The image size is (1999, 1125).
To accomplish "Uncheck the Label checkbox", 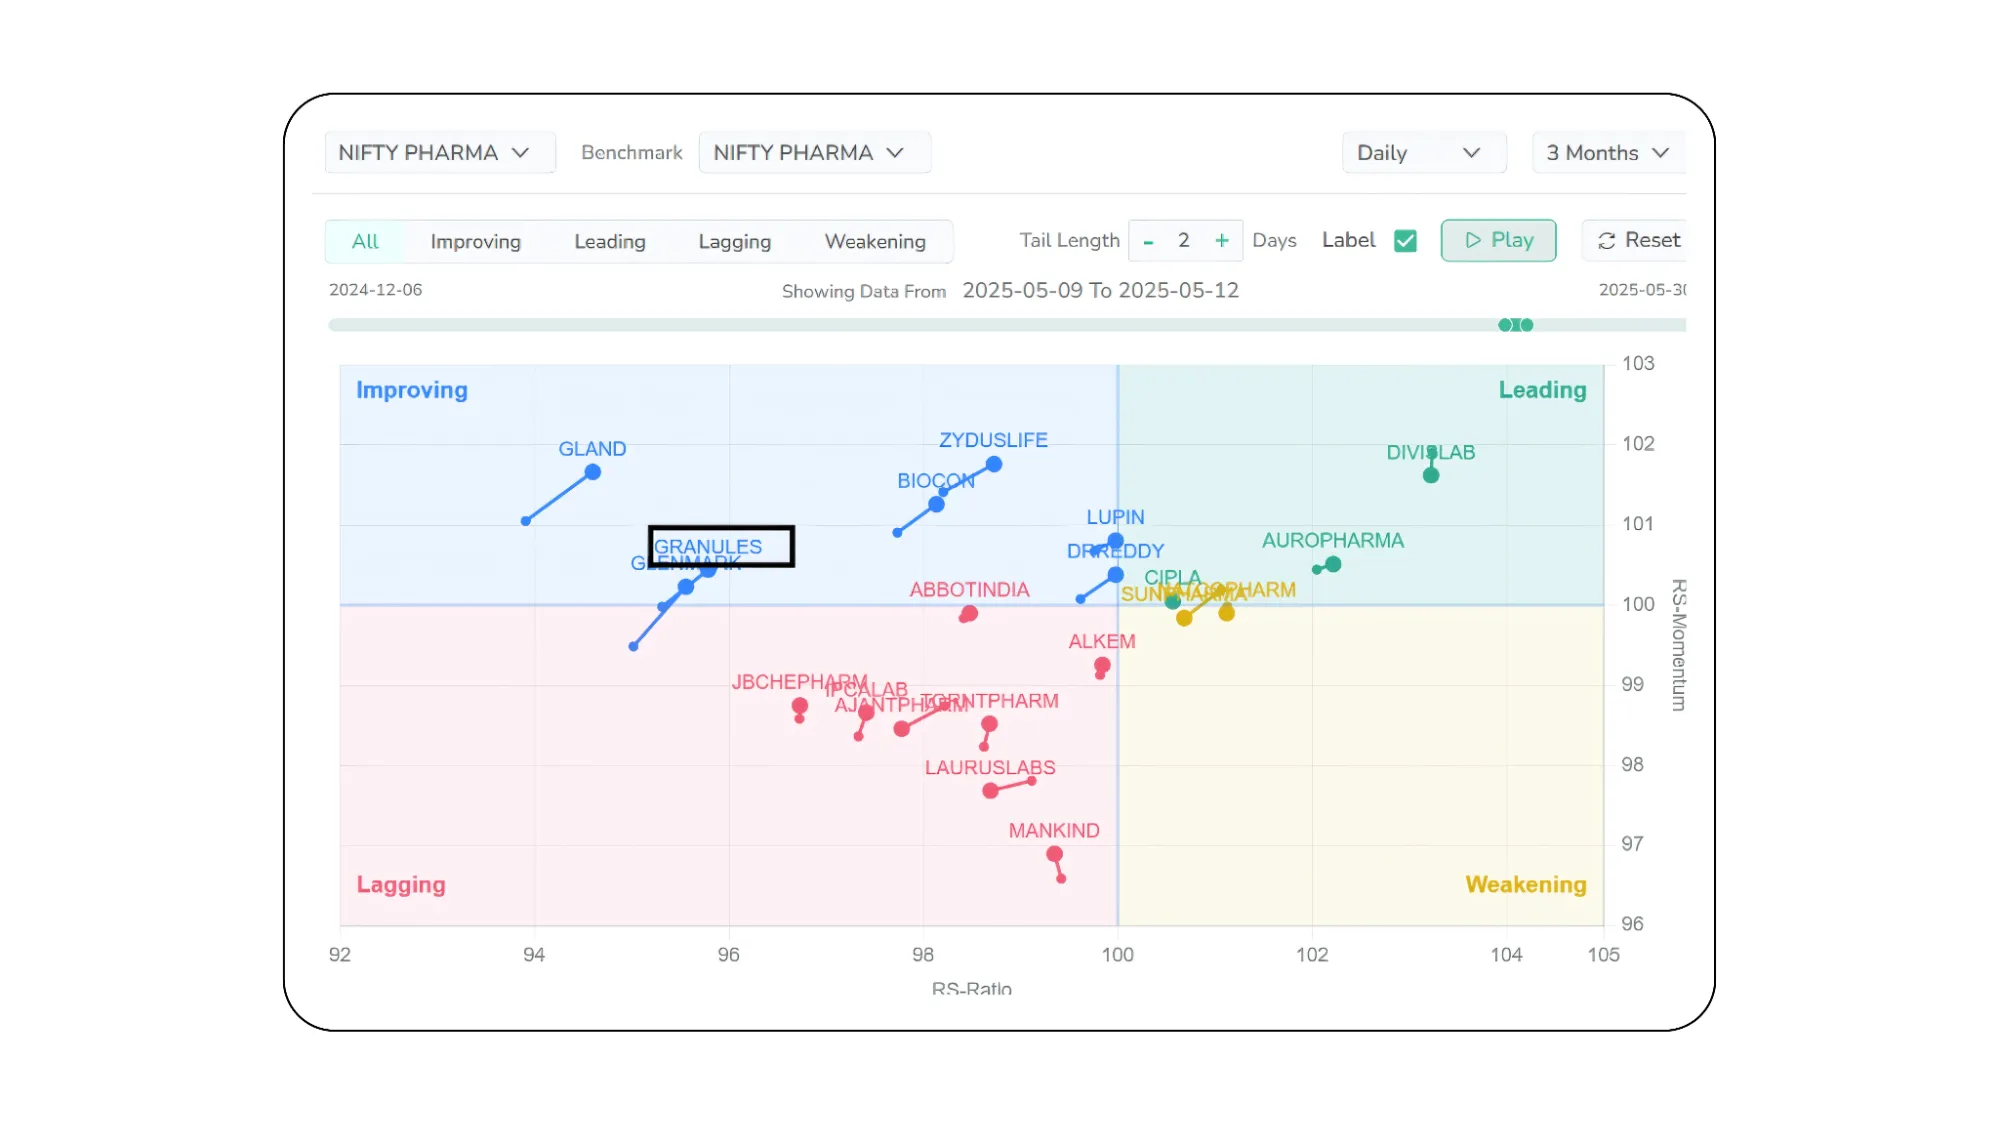I will 1405,241.
